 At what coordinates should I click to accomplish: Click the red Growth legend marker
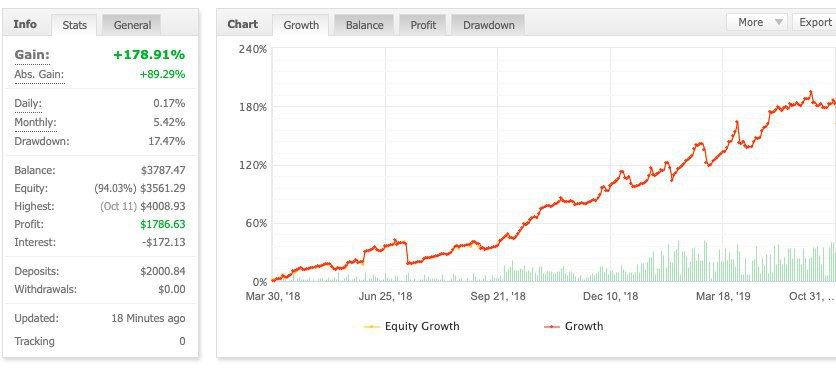pos(552,326)
